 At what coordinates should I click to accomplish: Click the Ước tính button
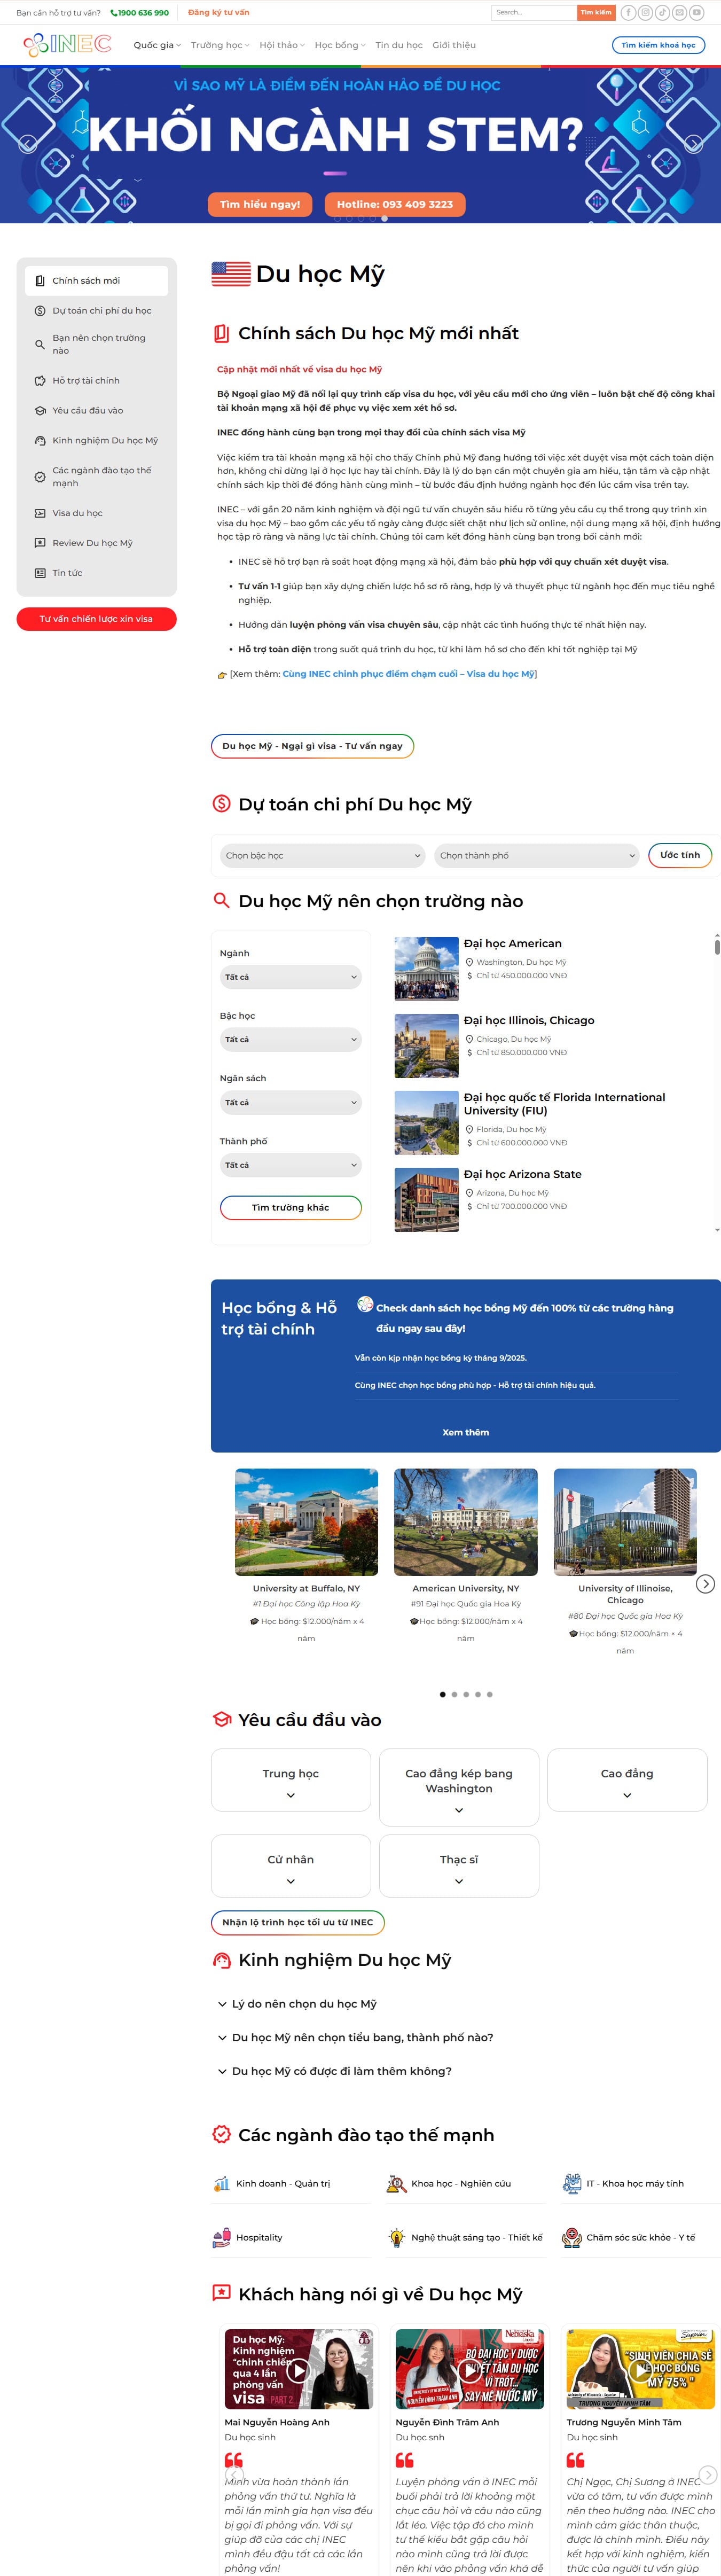coord(680,855)
